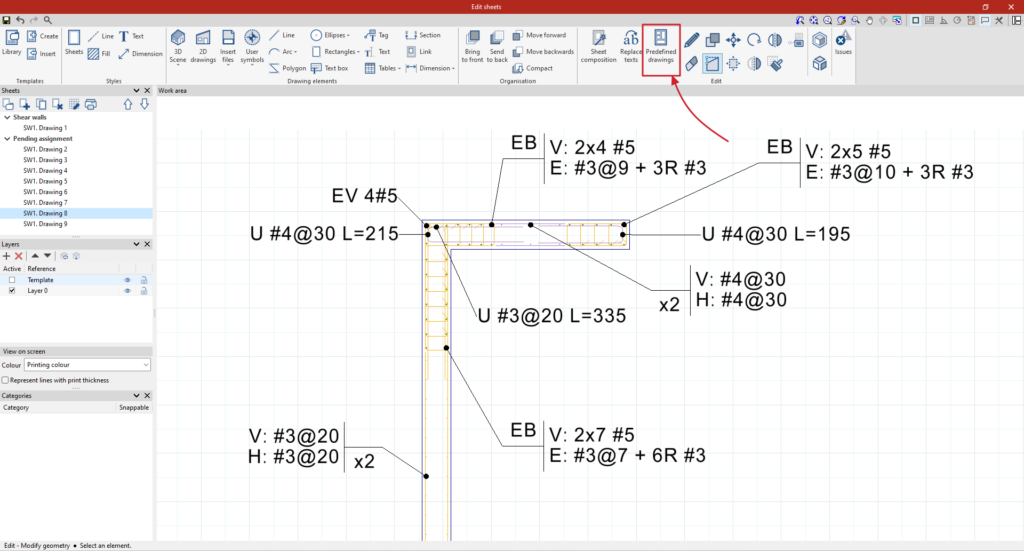Open the Colour dropdown Printing colour
This screenshot has height=551, width=1024.
(88, 365)
